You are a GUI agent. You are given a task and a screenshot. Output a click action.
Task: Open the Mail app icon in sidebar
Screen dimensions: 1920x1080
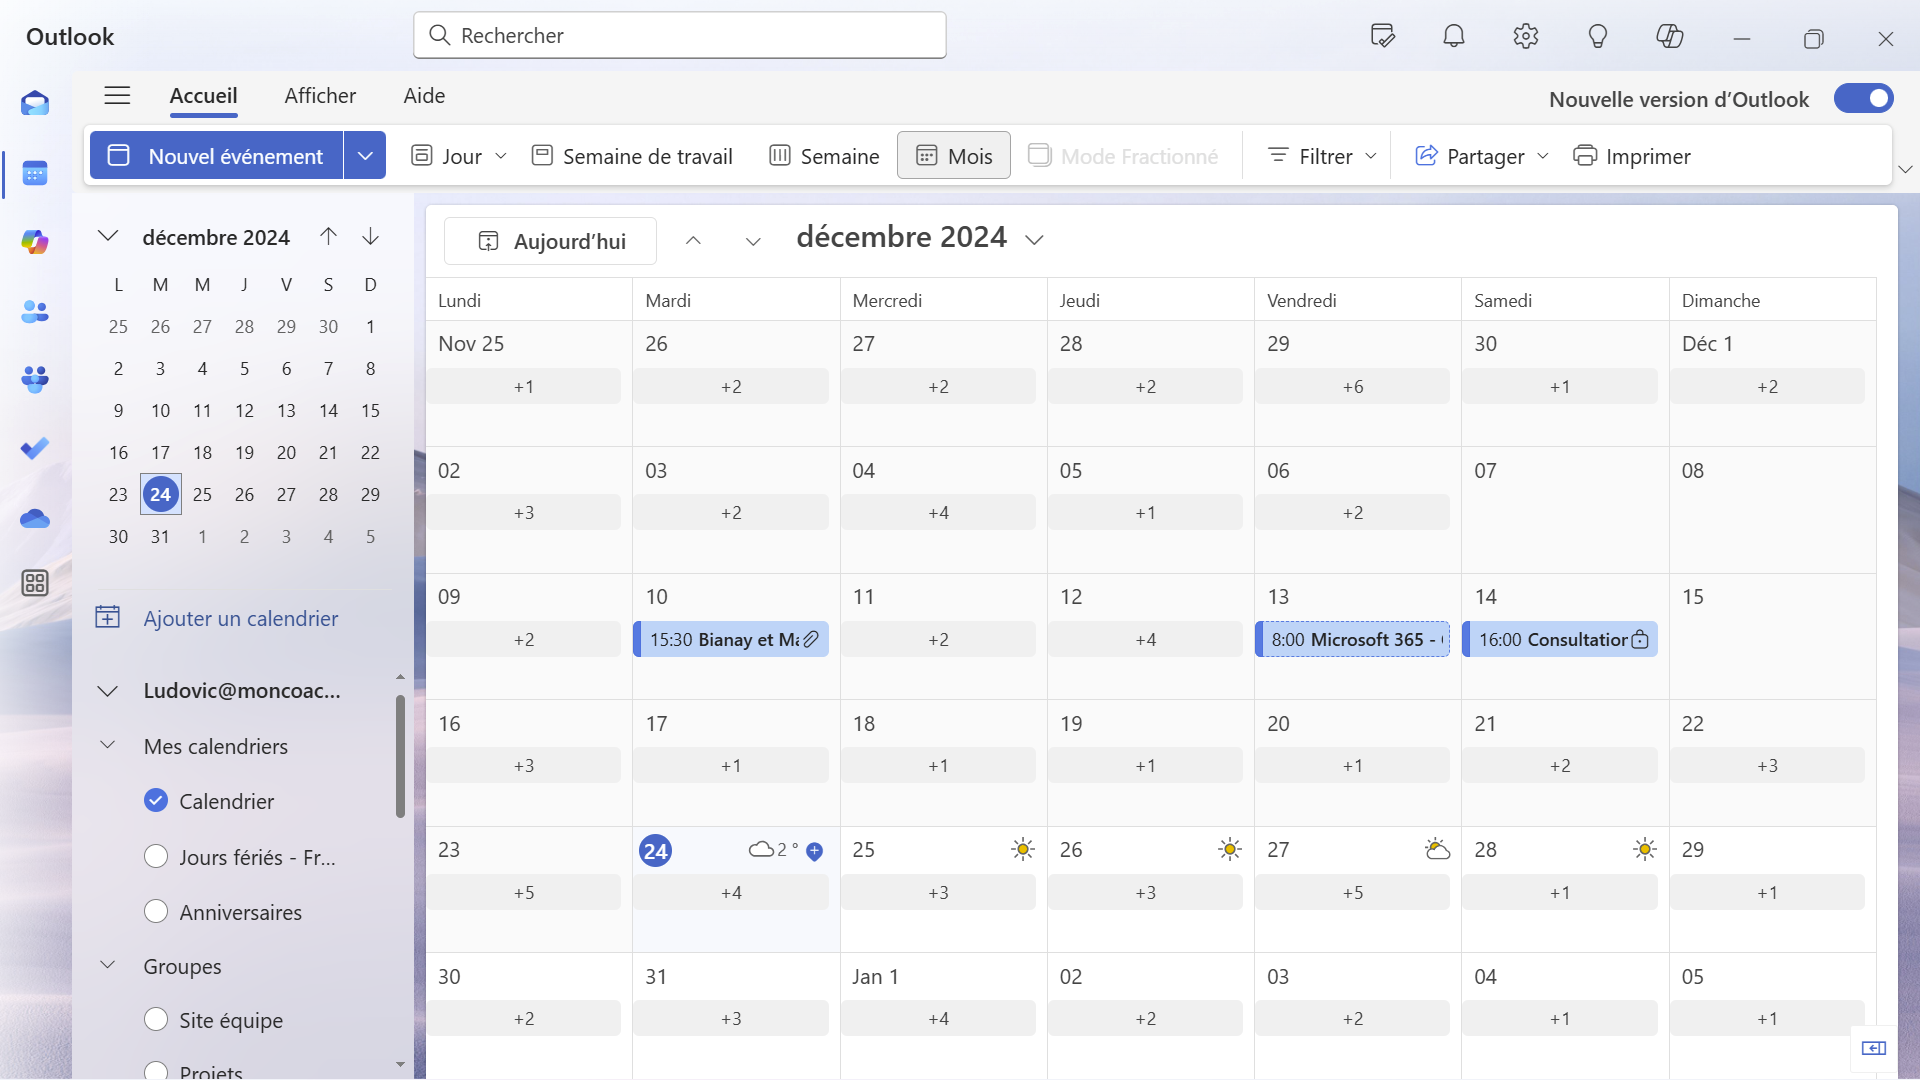[35, 104]
